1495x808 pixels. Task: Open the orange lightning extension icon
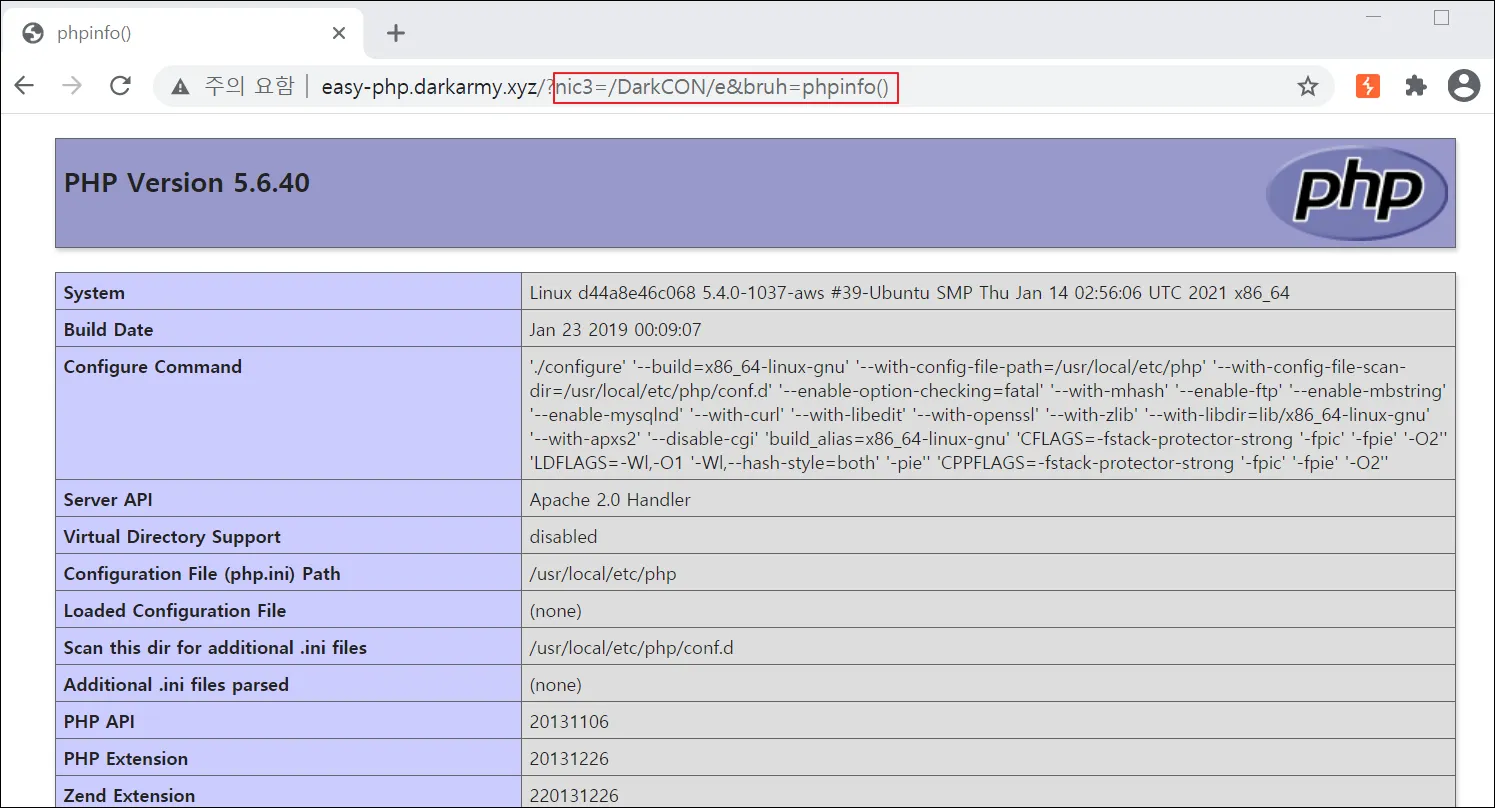click(x=1368, y=86)
